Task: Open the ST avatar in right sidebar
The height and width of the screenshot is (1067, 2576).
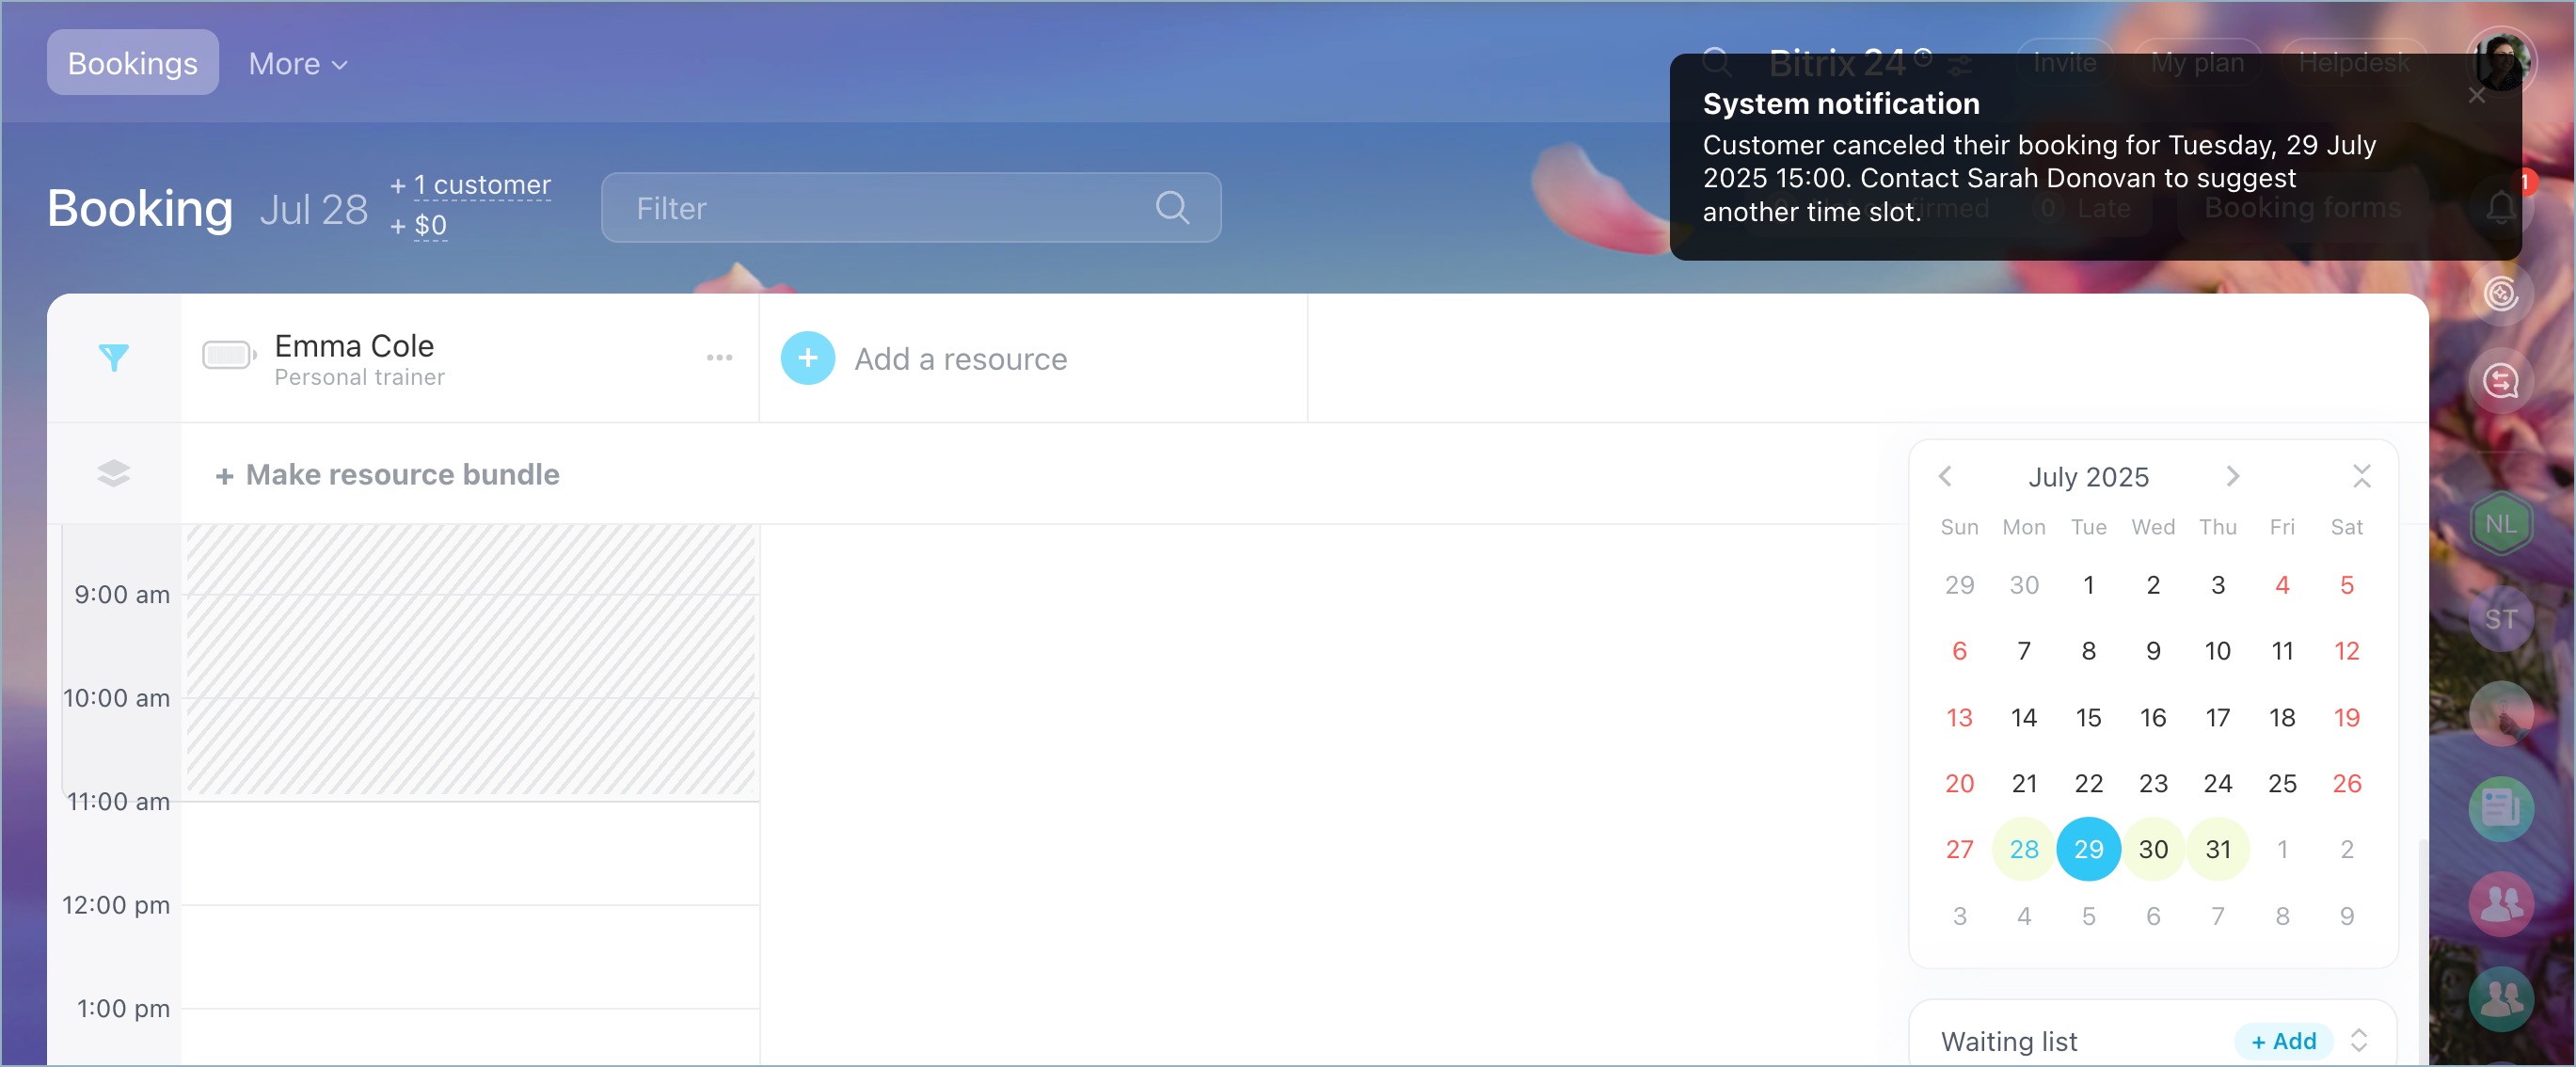Action: [x=2499, y=619]
